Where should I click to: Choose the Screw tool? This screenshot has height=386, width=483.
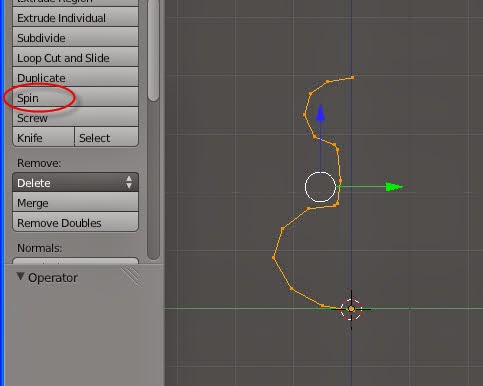(75, 117)
